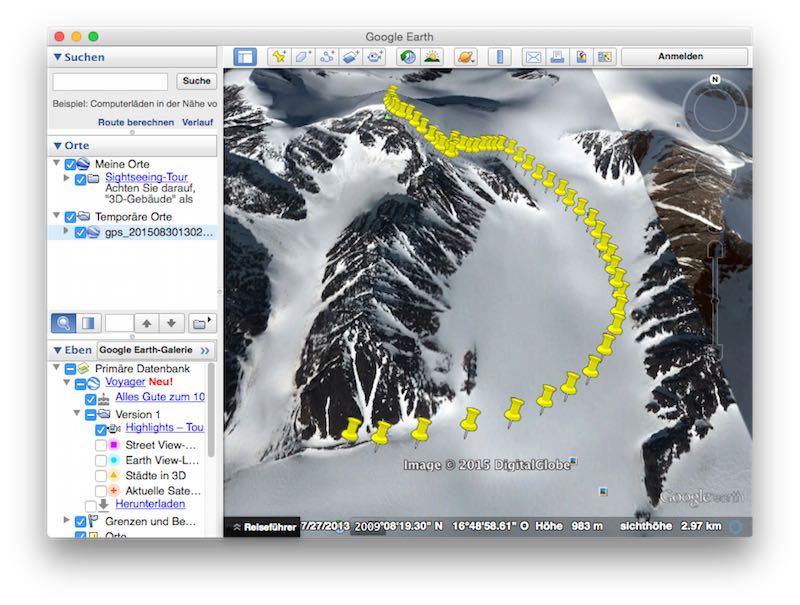Image resolution: width=800 pixels, height=605 pixels.
Task: Click the N north indicator on the compass
Action: click(715, 80)
